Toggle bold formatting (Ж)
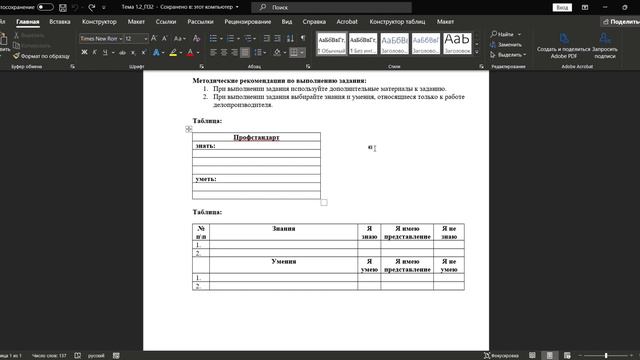This screenshot has height=360, width=640. click(x=84, y=52)
